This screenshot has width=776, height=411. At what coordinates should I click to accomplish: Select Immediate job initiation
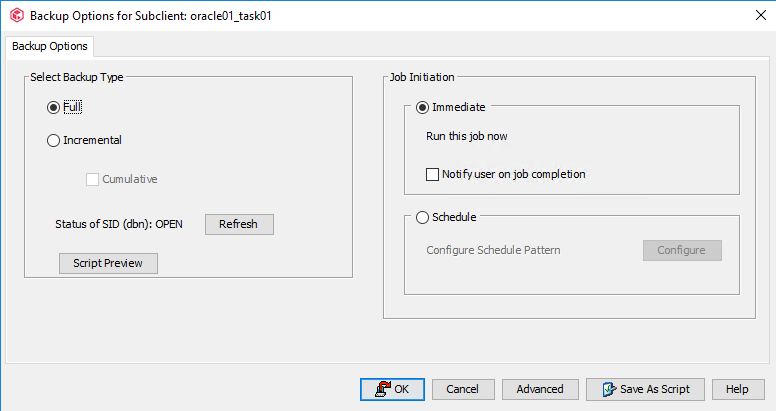tap(423, 107)
